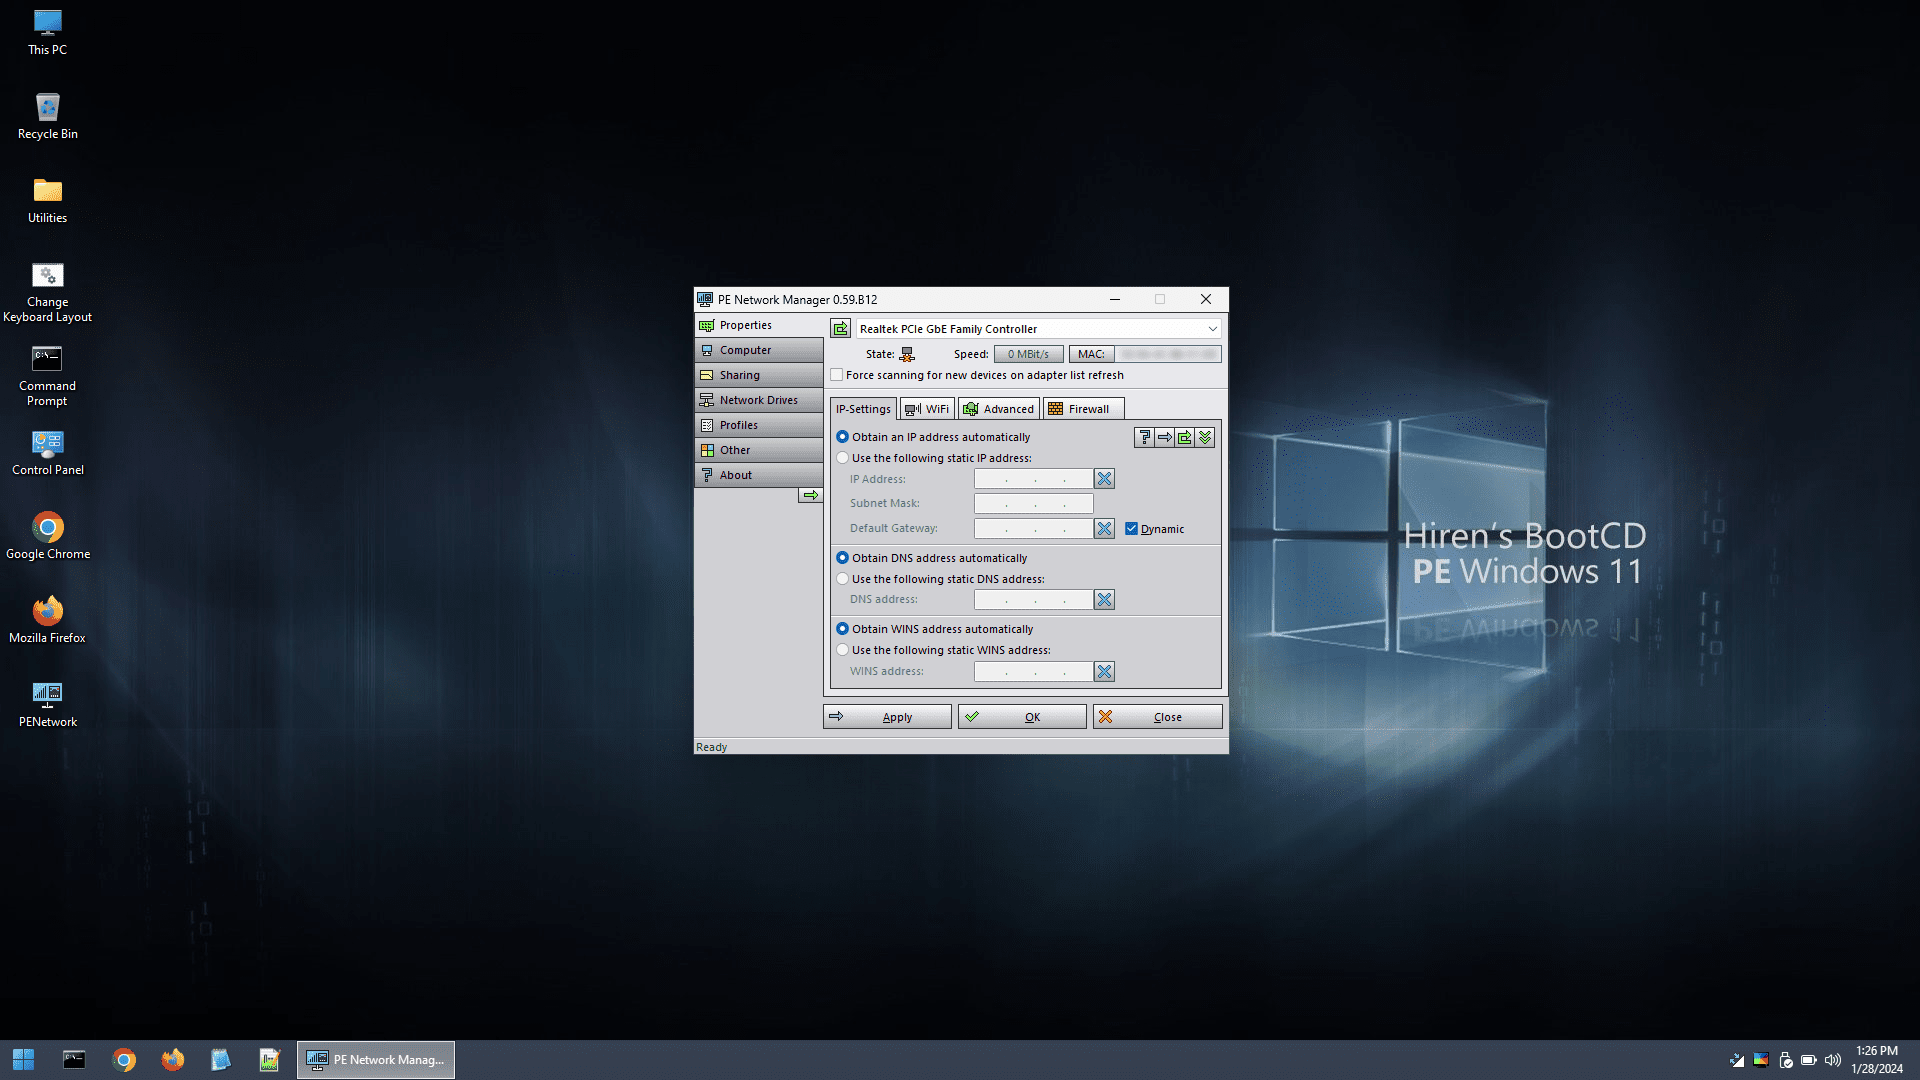Click the save/export settings icon
Image resolution: width=1920 pixels, height=1080 pixels.
pyautogui.click(x=1184, y=438)
